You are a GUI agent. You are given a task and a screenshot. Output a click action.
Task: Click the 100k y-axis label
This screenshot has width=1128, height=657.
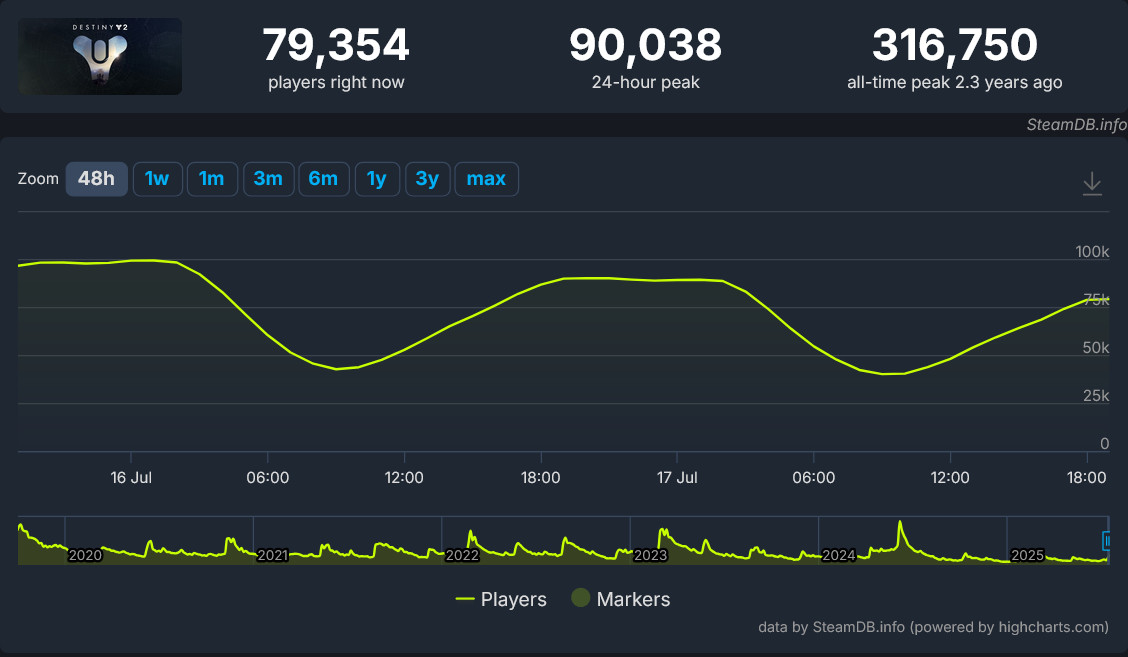[1092, 252]
